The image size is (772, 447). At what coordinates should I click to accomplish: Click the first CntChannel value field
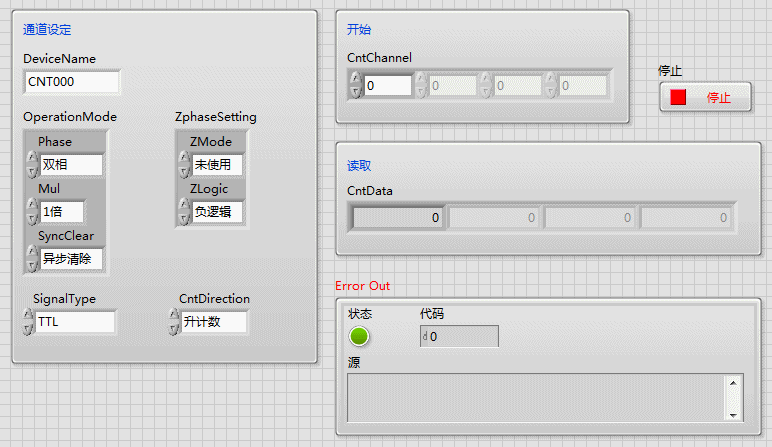coord(387,86)
